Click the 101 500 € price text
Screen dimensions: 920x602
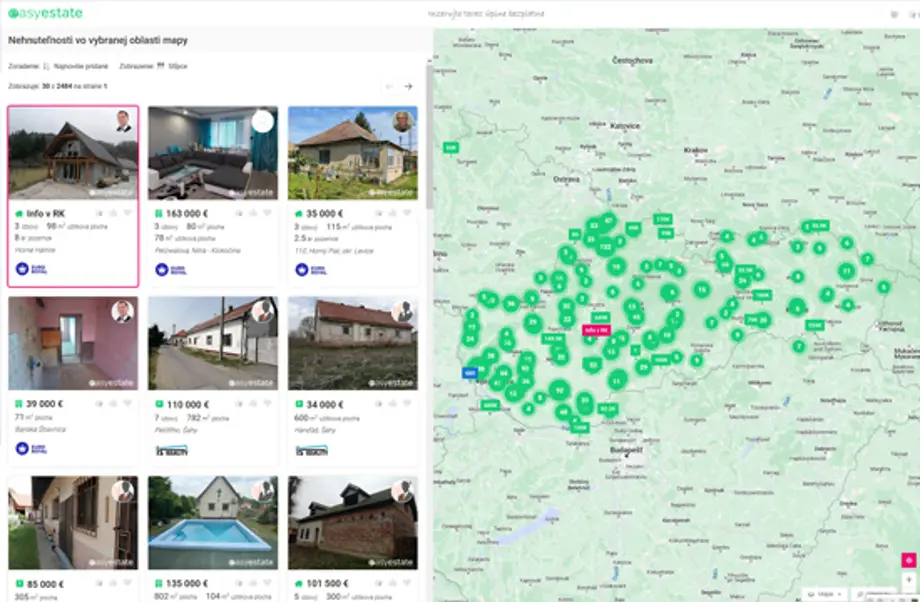click(327, 584)
